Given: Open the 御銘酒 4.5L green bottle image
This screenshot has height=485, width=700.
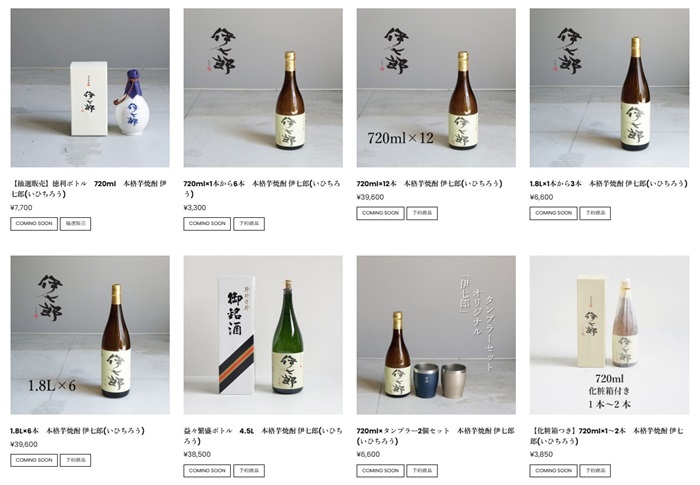Looking at the screenshot, I should [263, 335].
